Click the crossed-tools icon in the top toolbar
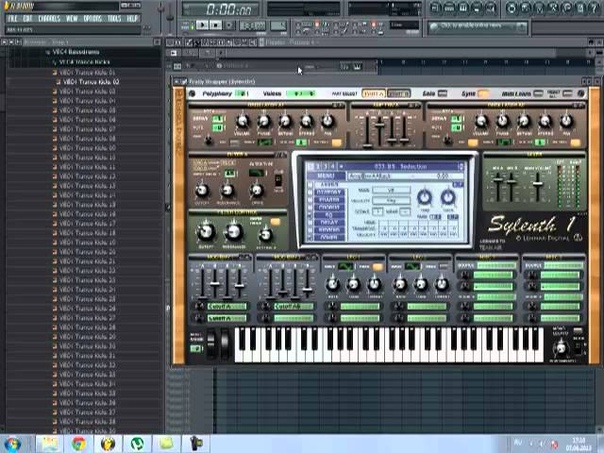This screenshot has height=453, width=604. [x=552, y=8]
